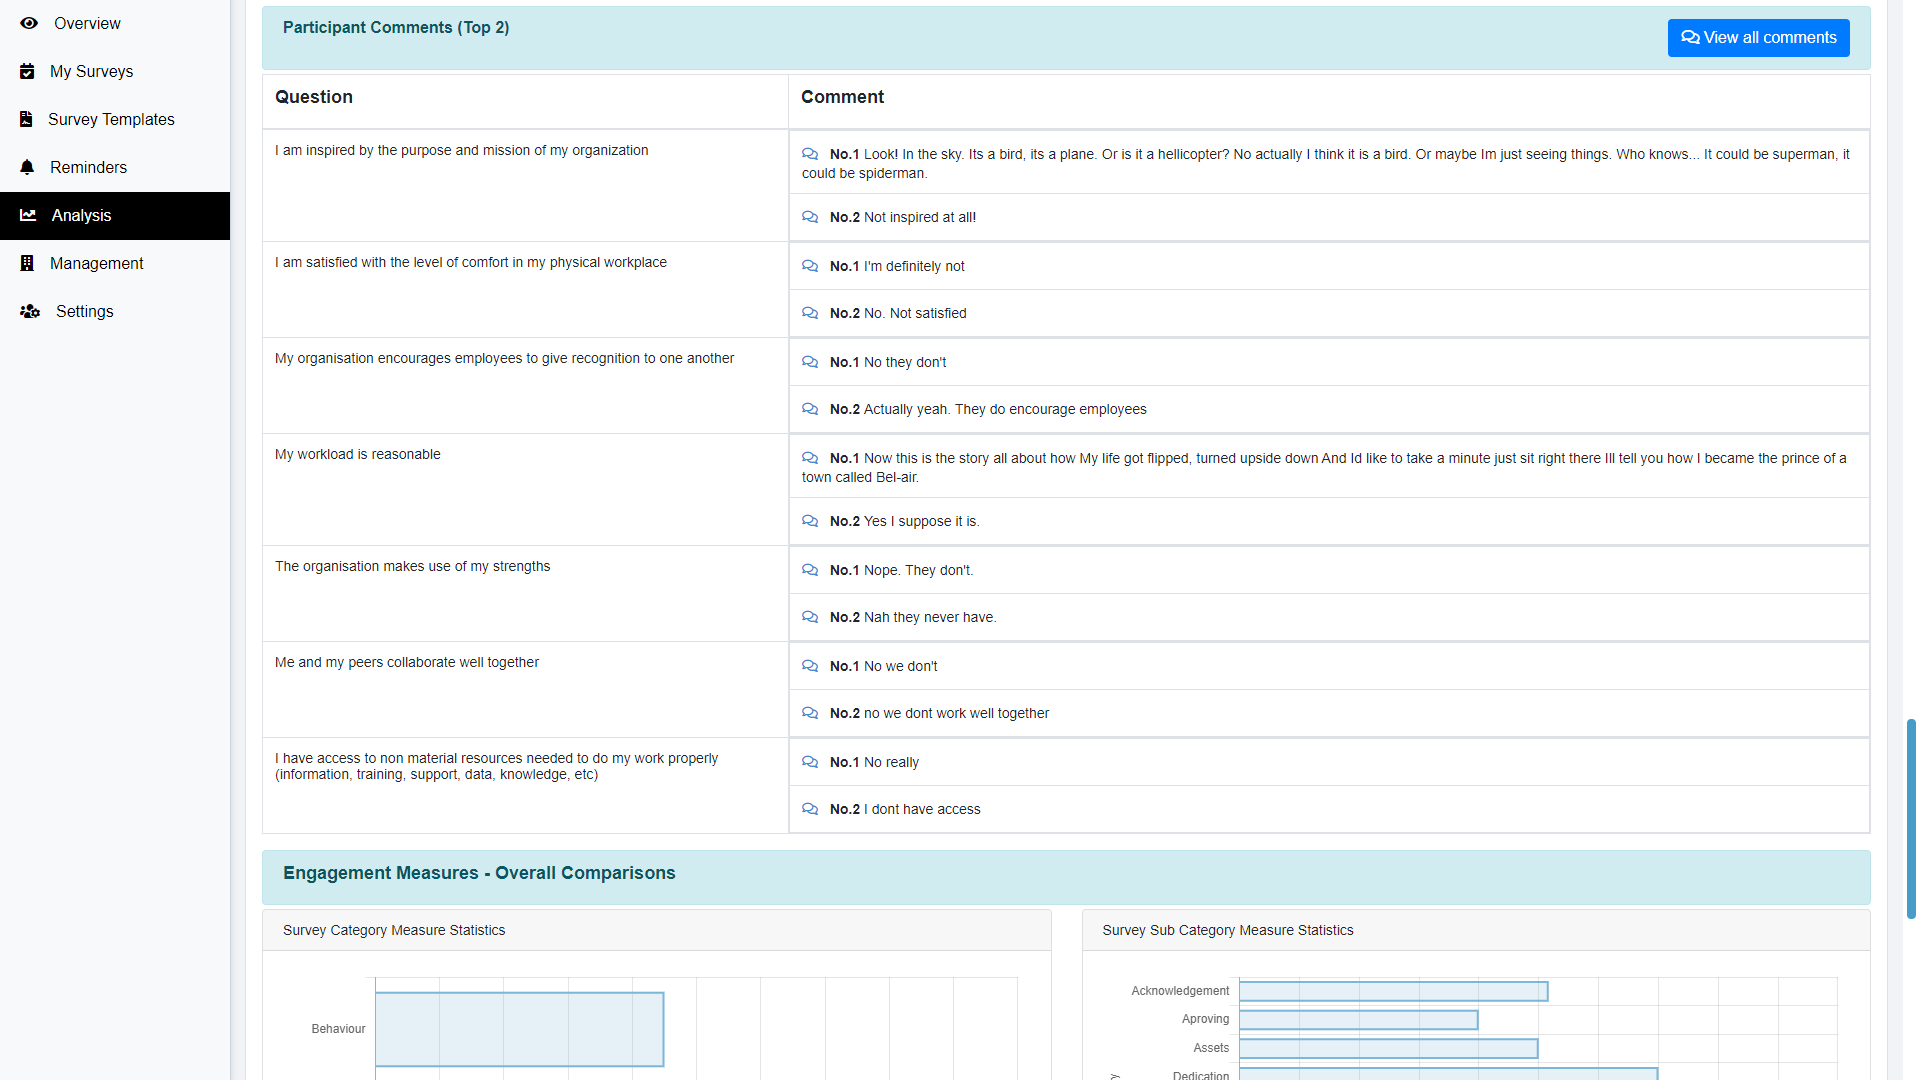The height and width of the screenshot is (1080, 1920).
Task: Click the 'Comment' column header
Action: point(842,97)
